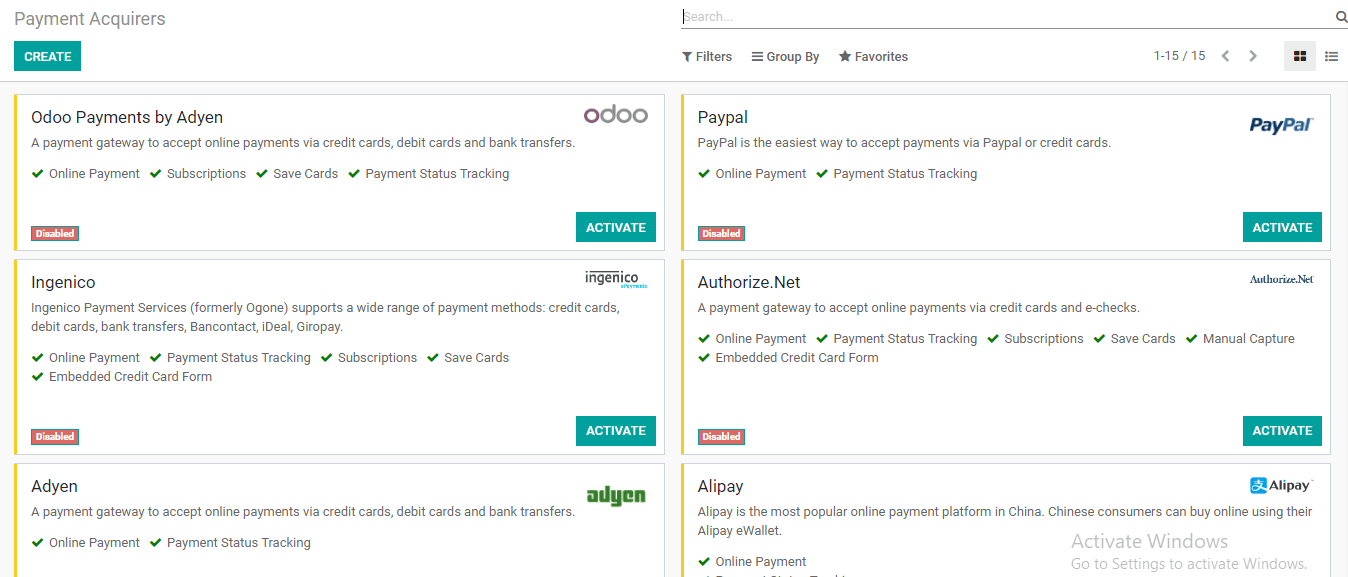
Task: Activate the Paypal acquirer
Action: (x=1282, y=227)
